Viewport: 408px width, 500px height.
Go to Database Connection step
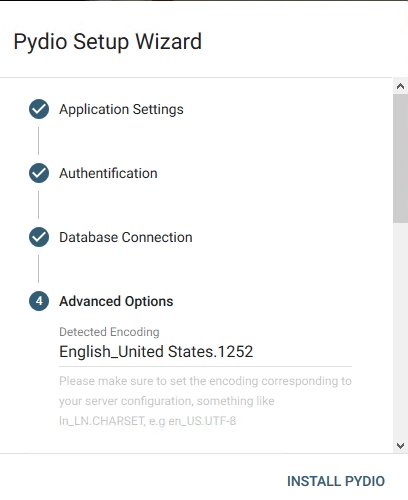tap(126, 237)
